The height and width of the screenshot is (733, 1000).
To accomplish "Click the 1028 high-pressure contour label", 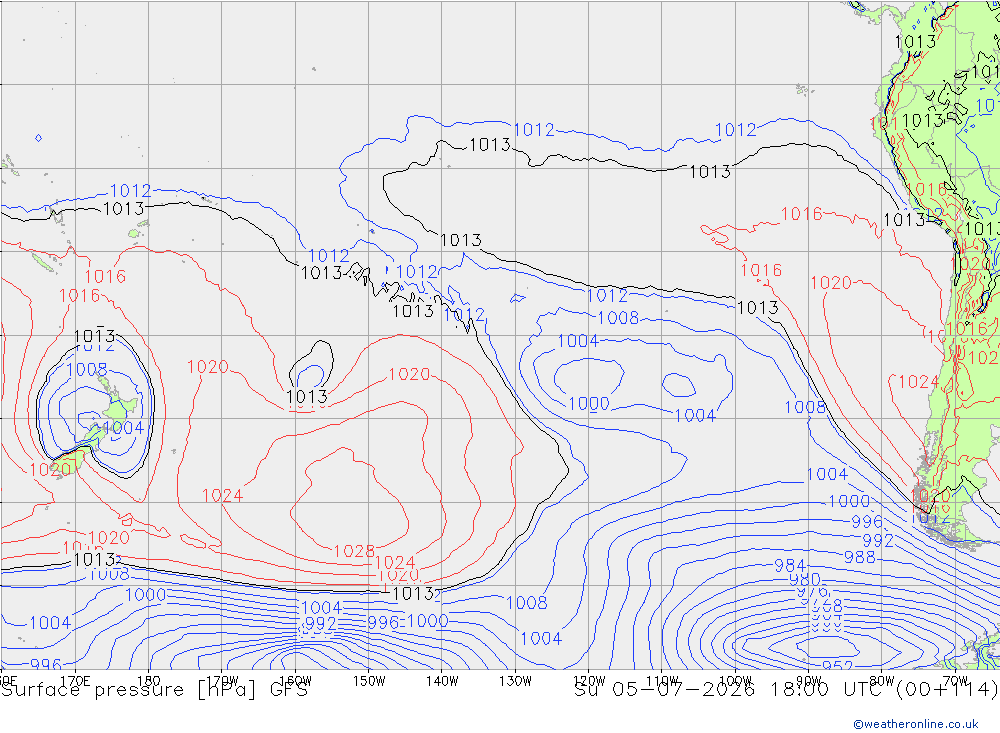I will (354, 551).
